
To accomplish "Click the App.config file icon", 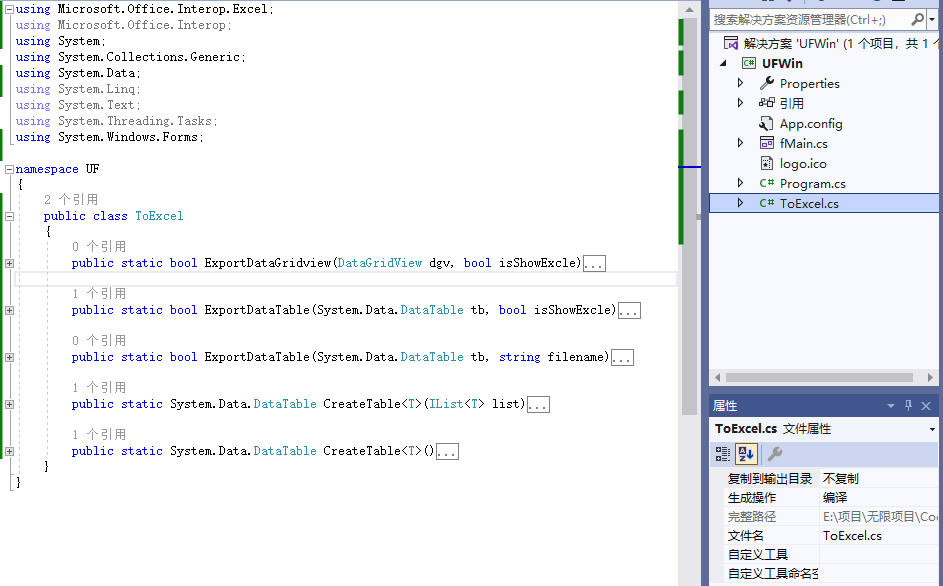I will tap(767, 124).
